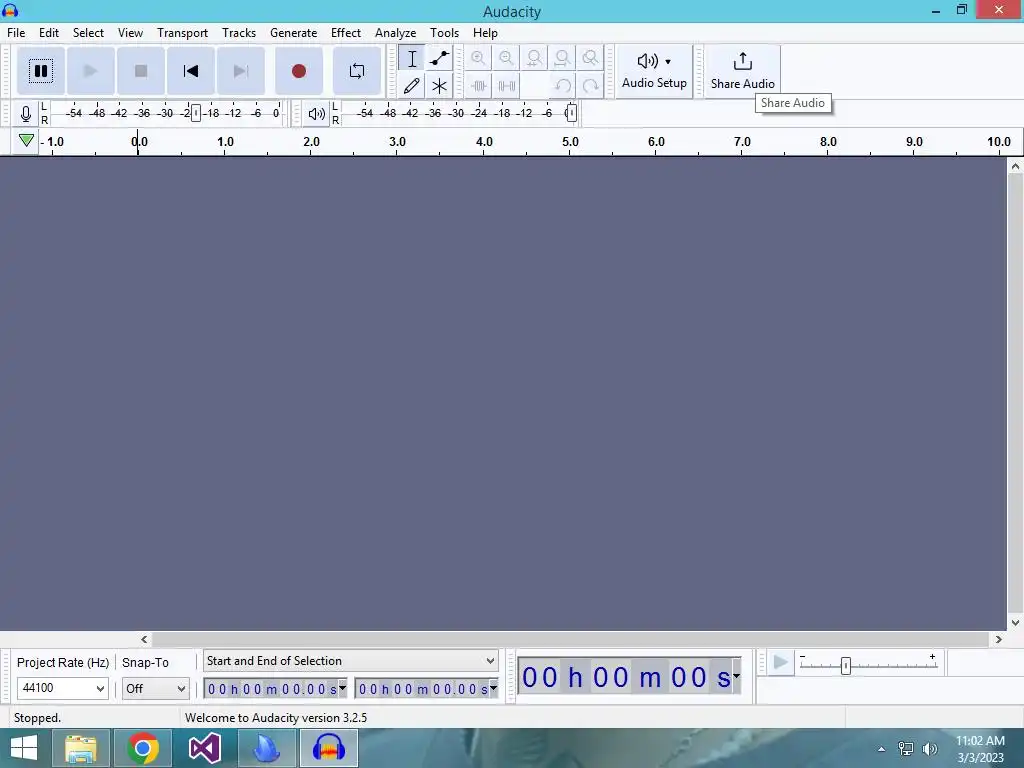Click the playback level slider handle

pos(571,113)
